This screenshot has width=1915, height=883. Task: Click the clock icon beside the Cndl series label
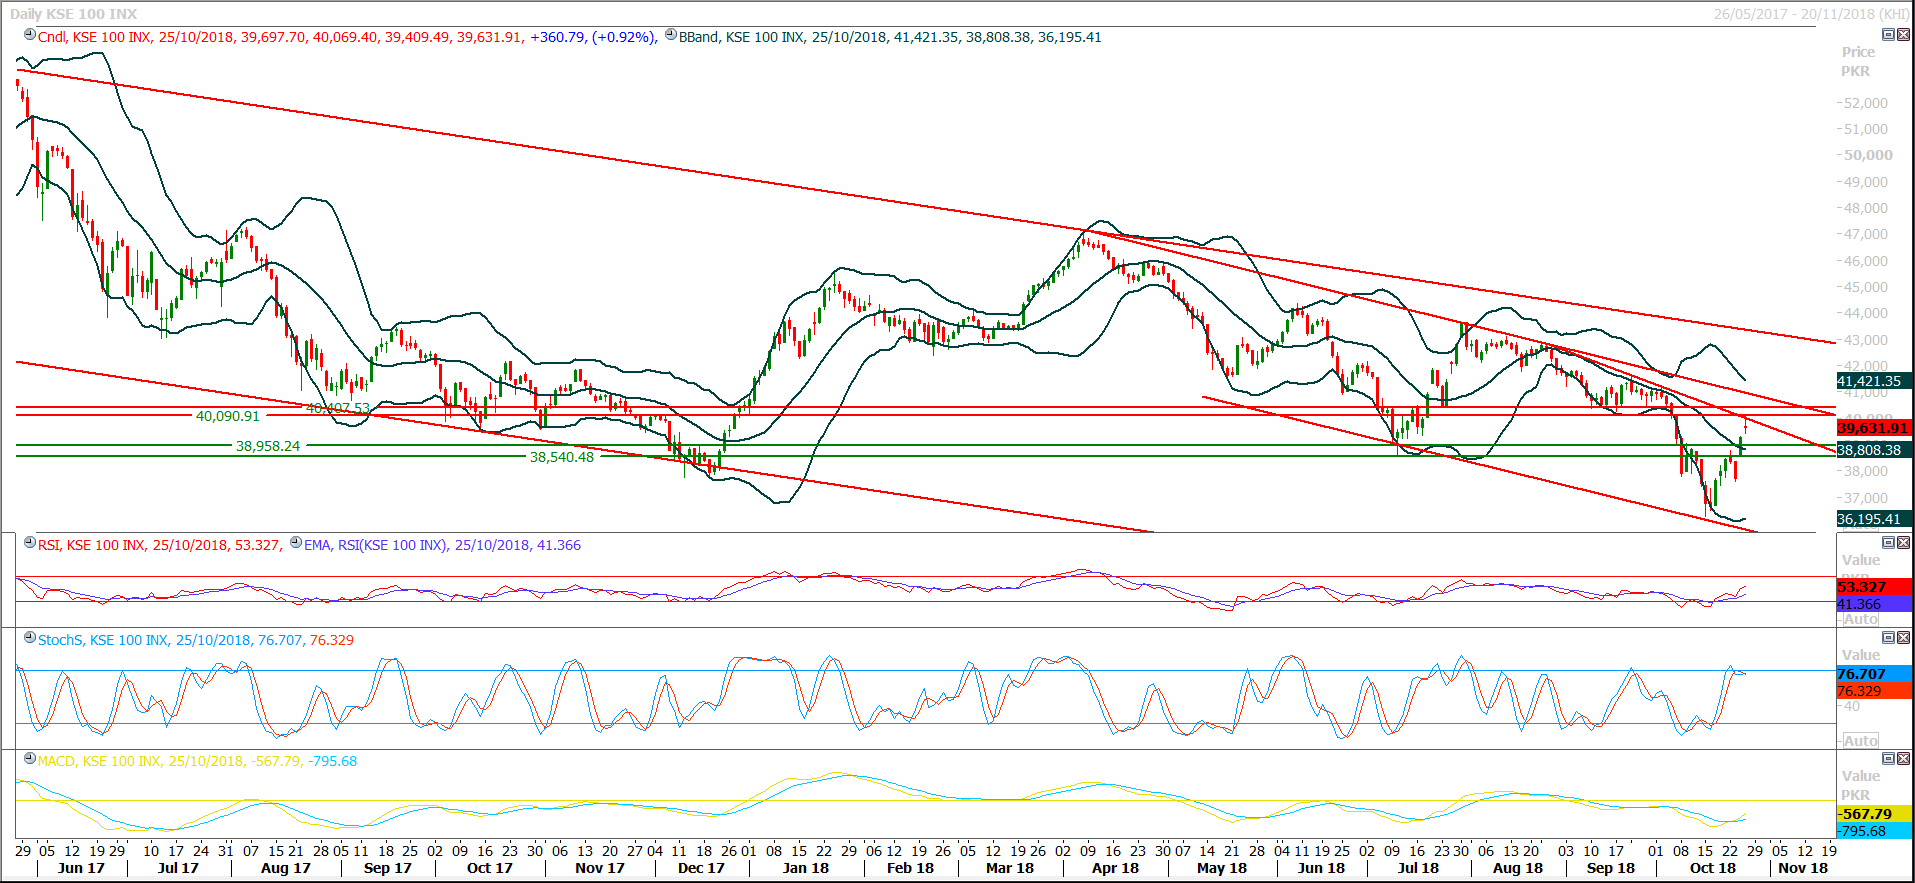tap(30, 35)
